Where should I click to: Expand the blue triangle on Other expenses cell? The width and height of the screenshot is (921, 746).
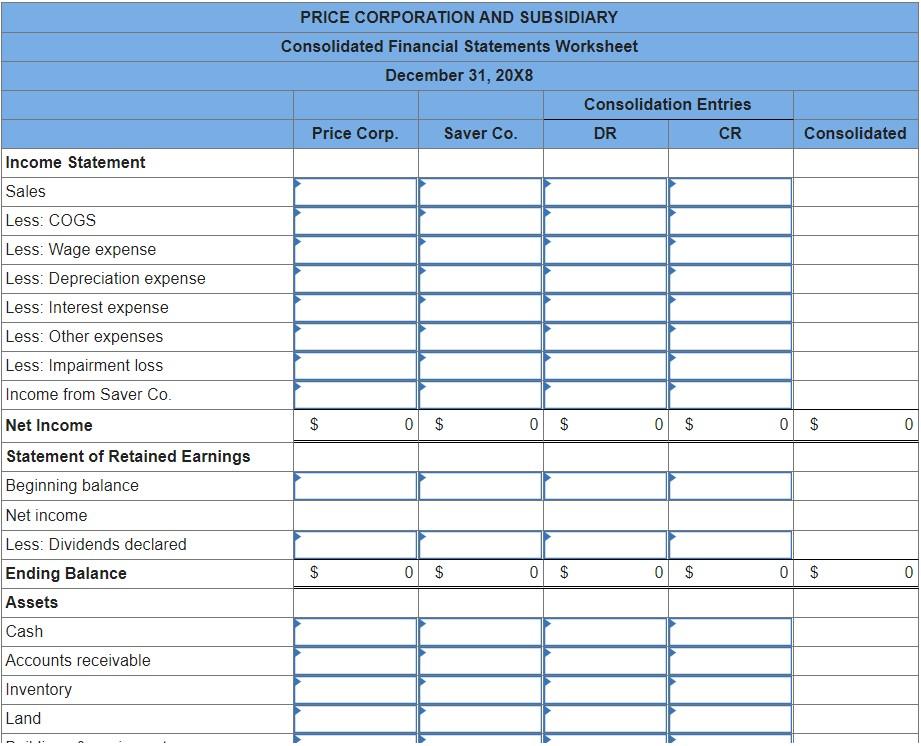[296, 330]
